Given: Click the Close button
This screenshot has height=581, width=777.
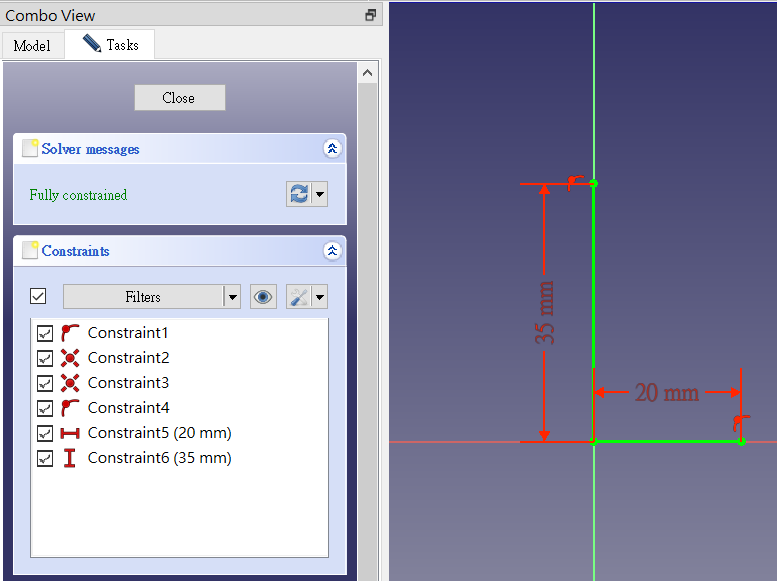Looking at the screenshot, I should pyautogui.click(x=179, y=98).
